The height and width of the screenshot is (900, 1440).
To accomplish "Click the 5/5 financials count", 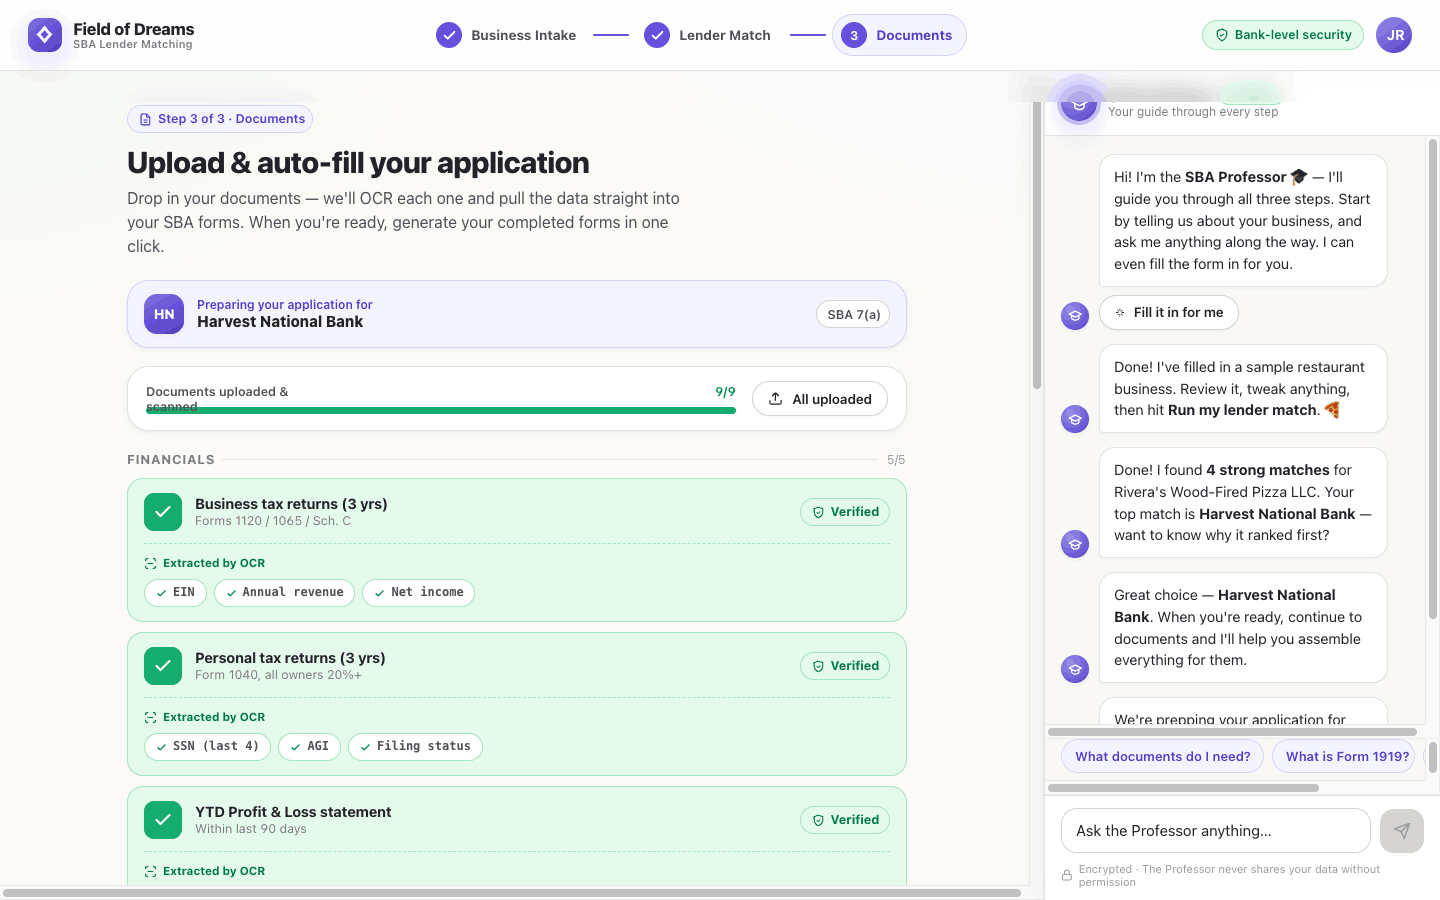I will [896, 460].
